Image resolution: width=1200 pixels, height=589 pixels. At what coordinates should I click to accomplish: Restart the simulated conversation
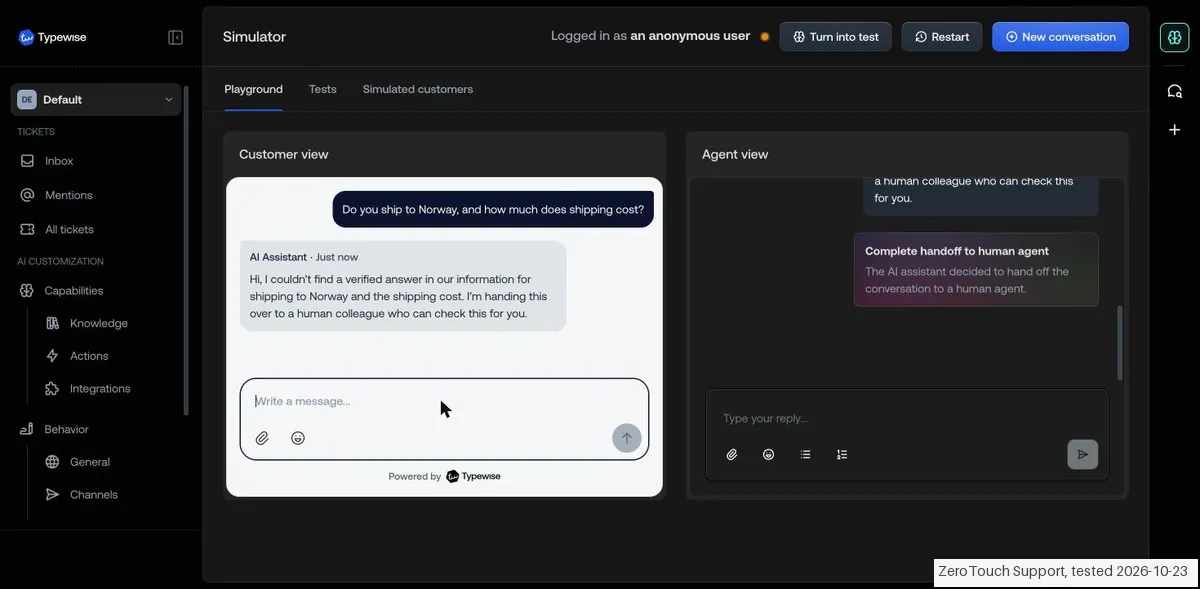[942, 37]
